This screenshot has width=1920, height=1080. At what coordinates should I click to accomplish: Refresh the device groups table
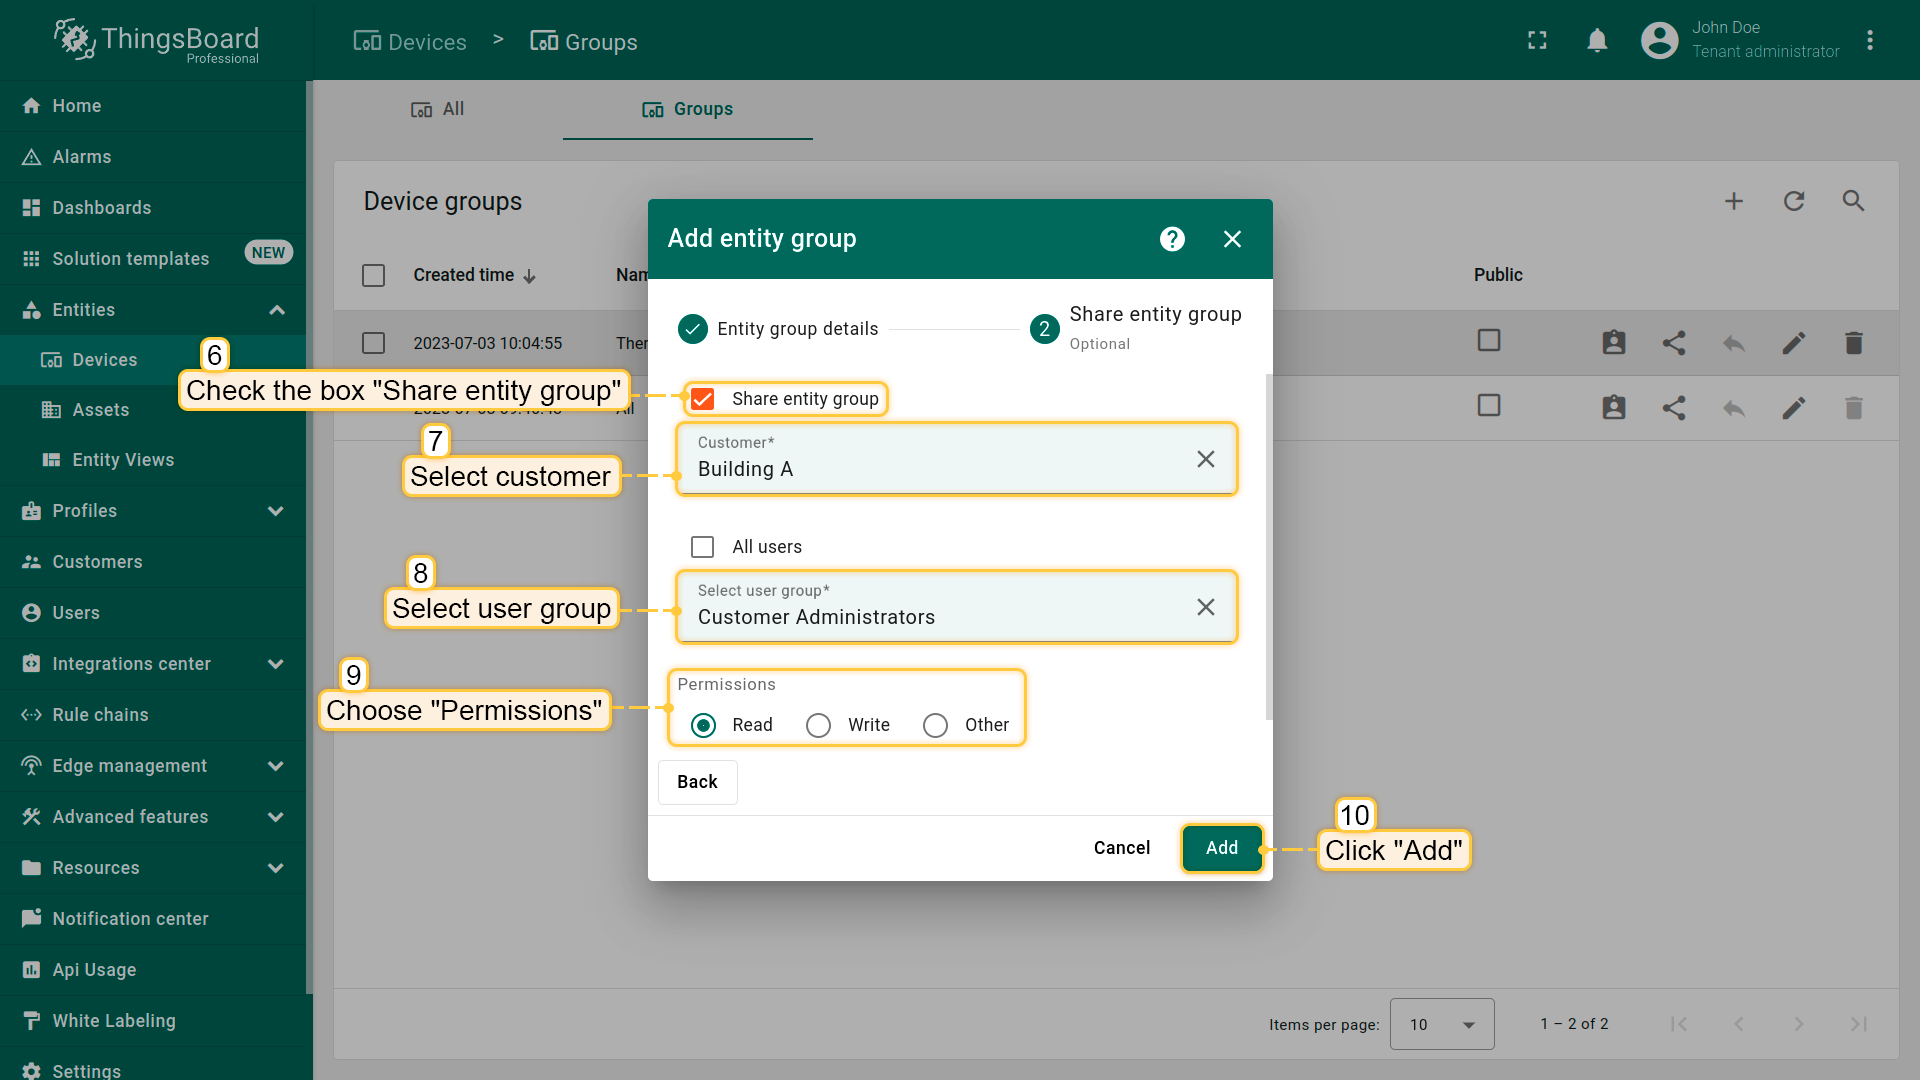click(1794, 201)
